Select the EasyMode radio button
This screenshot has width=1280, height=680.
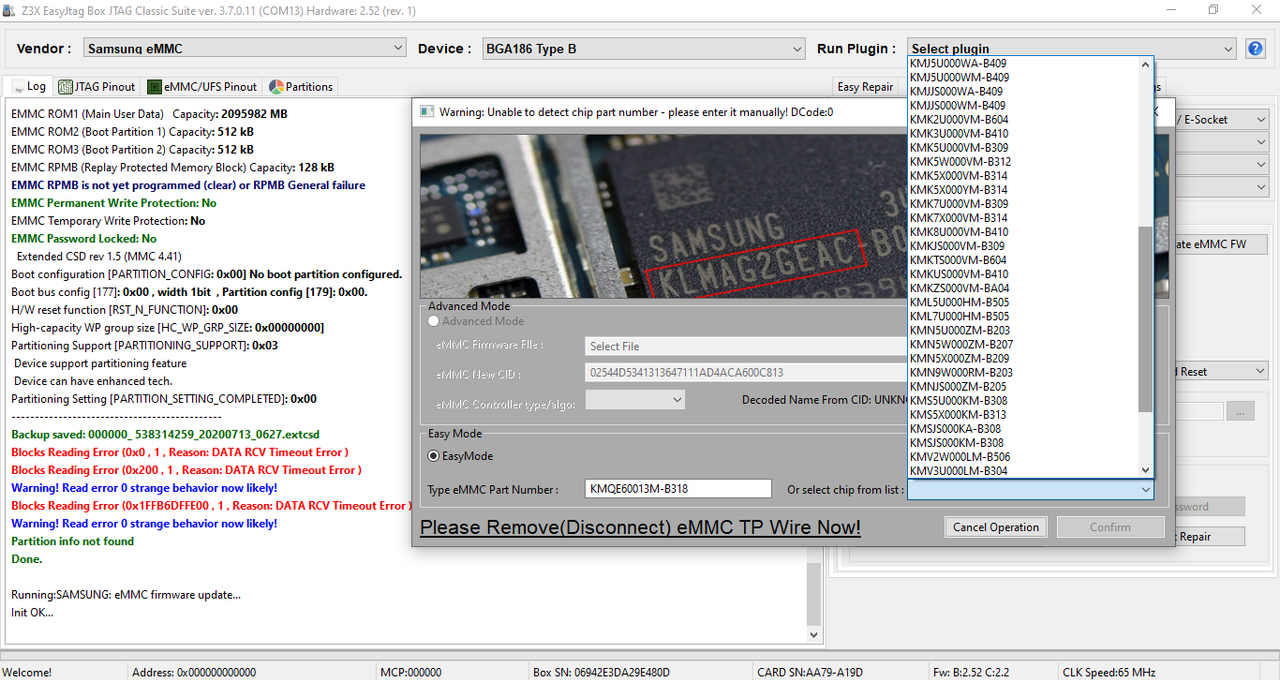(x=434, y=456)
